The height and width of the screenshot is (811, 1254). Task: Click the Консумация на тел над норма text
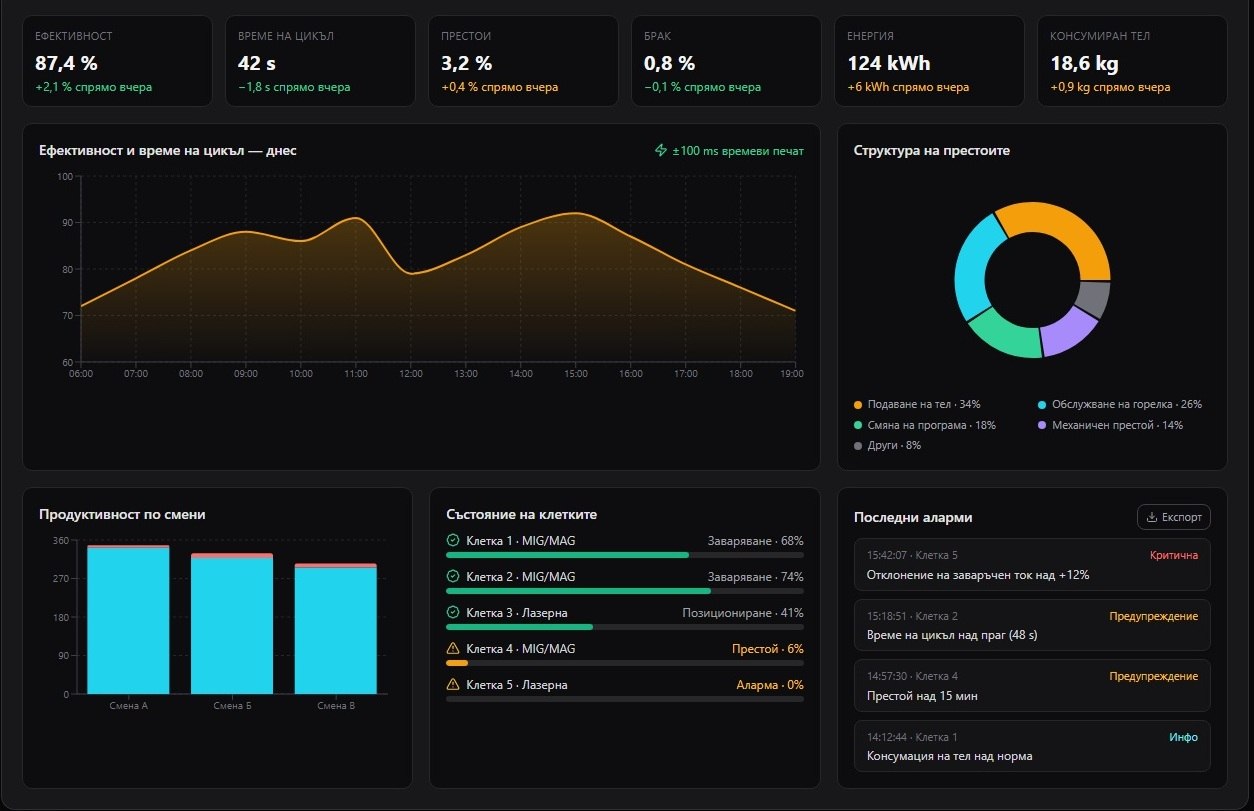click(x=950, y=756)
